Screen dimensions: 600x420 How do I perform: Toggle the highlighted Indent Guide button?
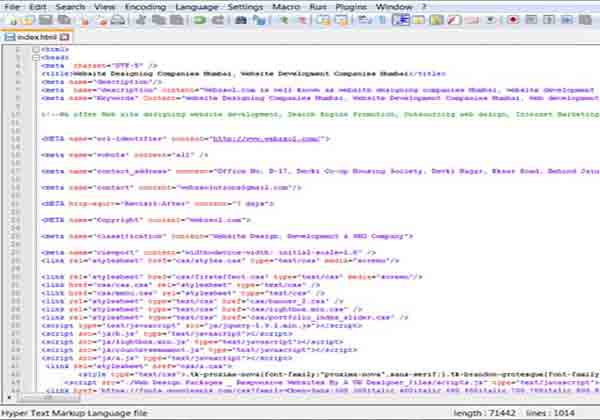[401, 20]
